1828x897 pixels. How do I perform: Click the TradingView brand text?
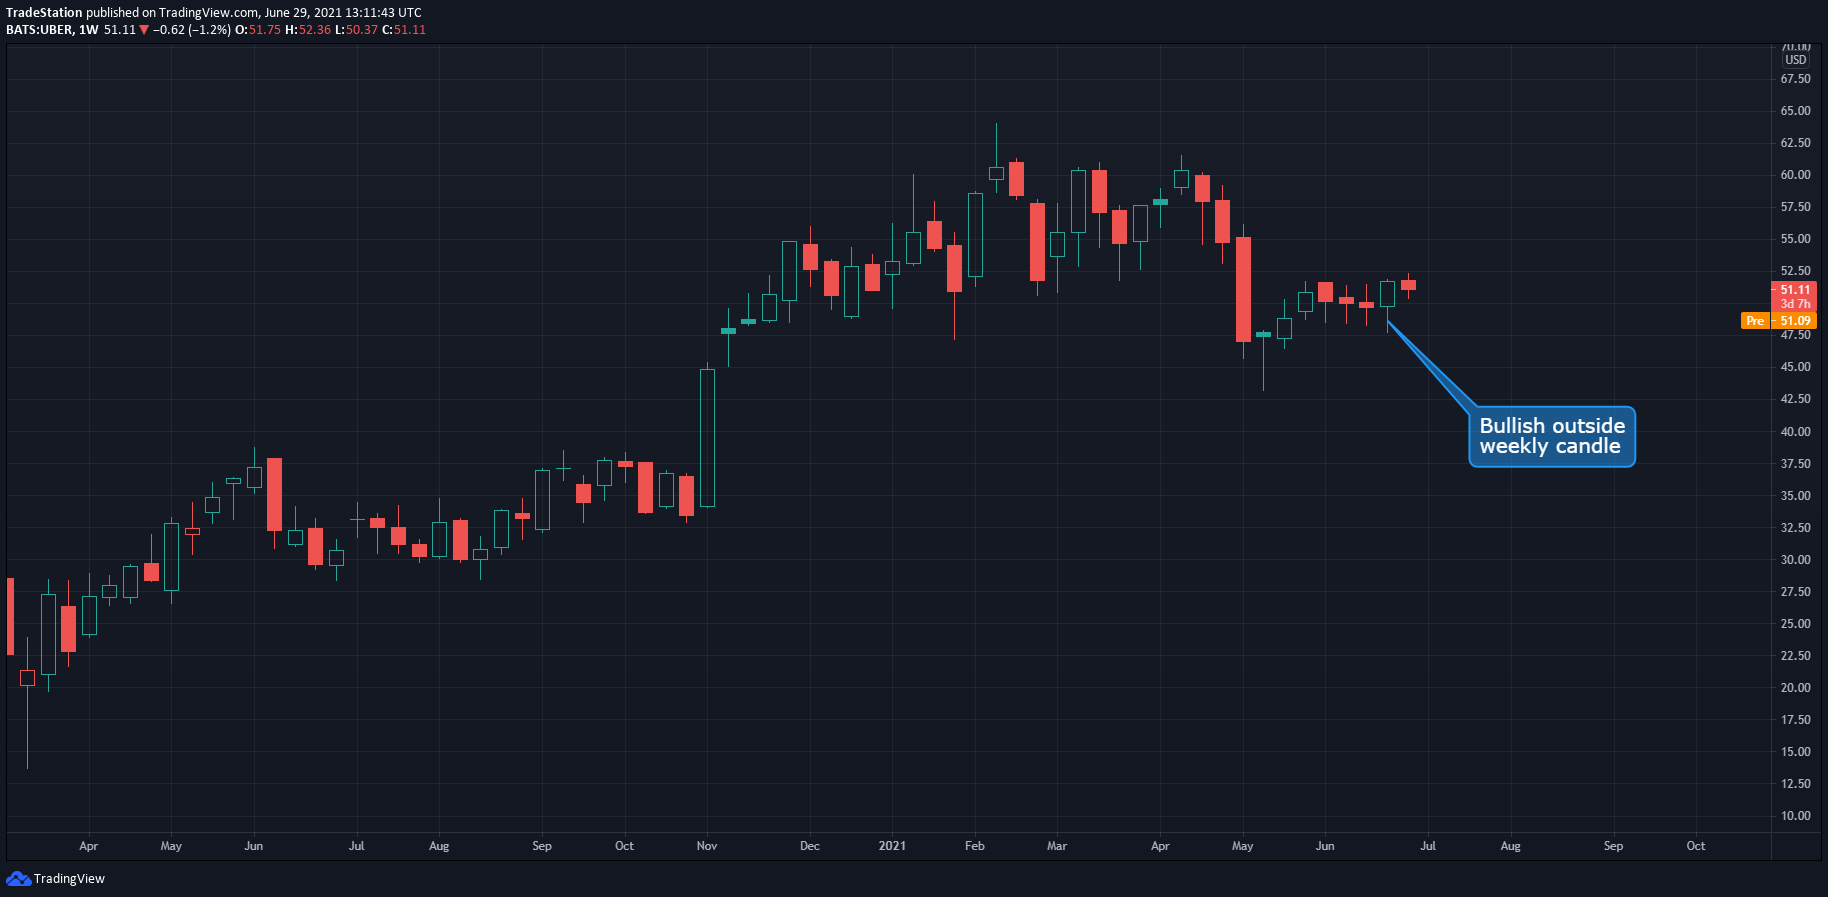(69, 879)
